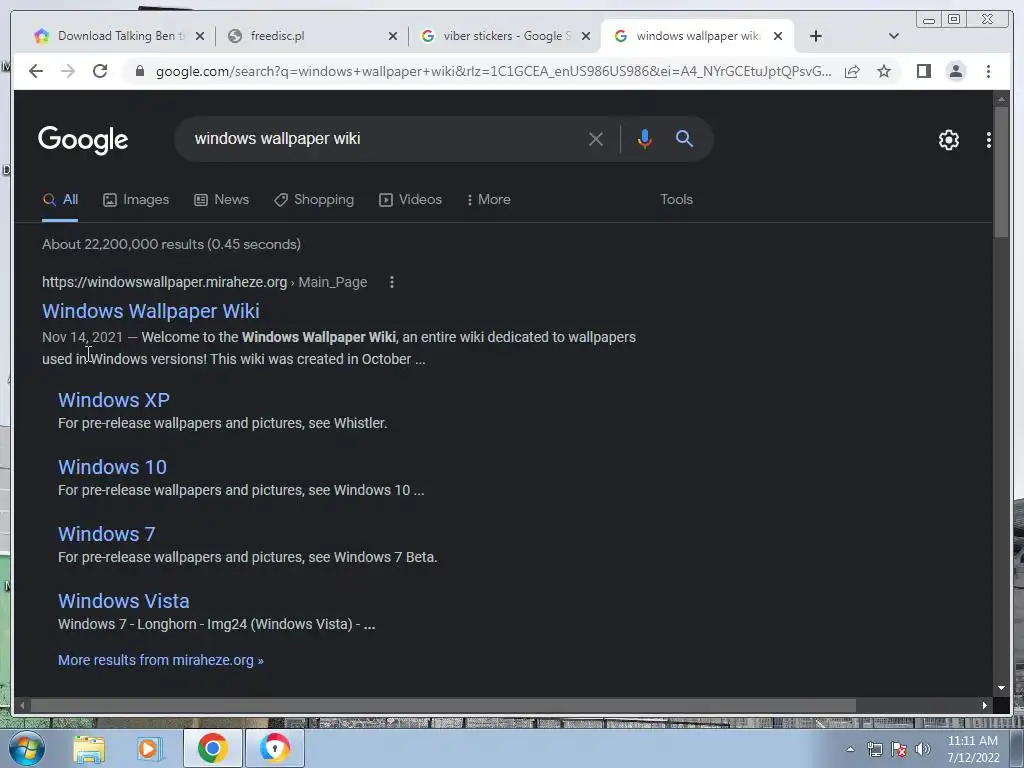Click the scroll left arrow
This screenshot has width=1024, height=768.
click(x=22, y=705)
